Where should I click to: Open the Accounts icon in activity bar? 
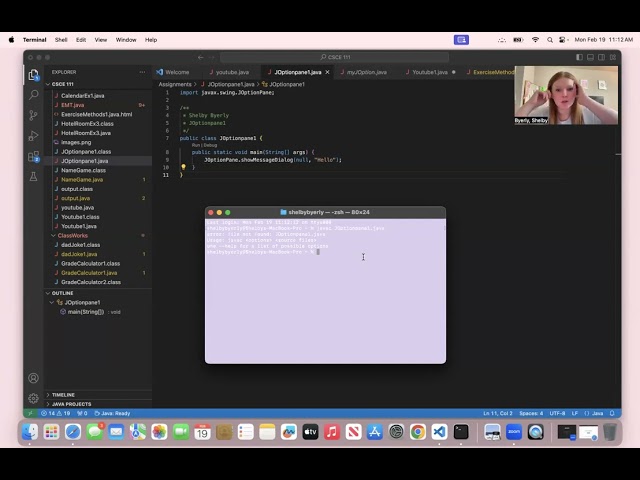pyautogui.click(x=33, y=378)
